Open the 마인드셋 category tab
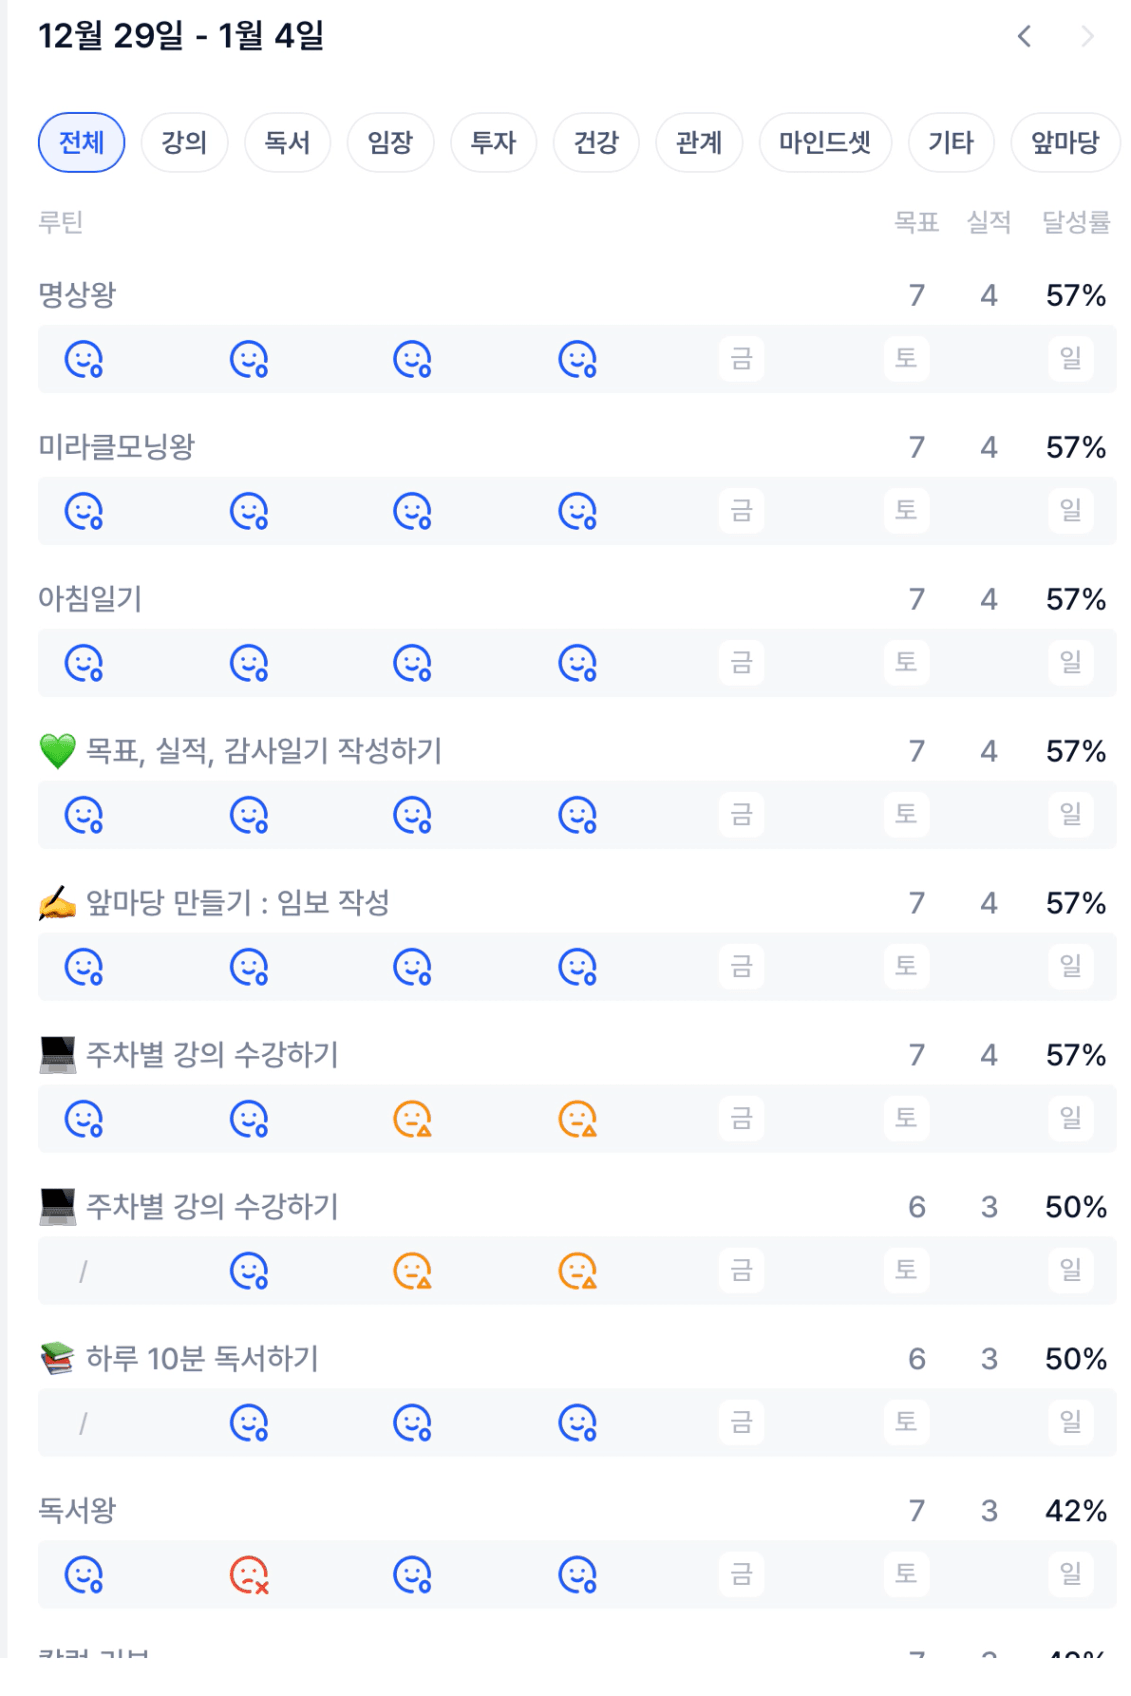 click(x=825, y=143)
